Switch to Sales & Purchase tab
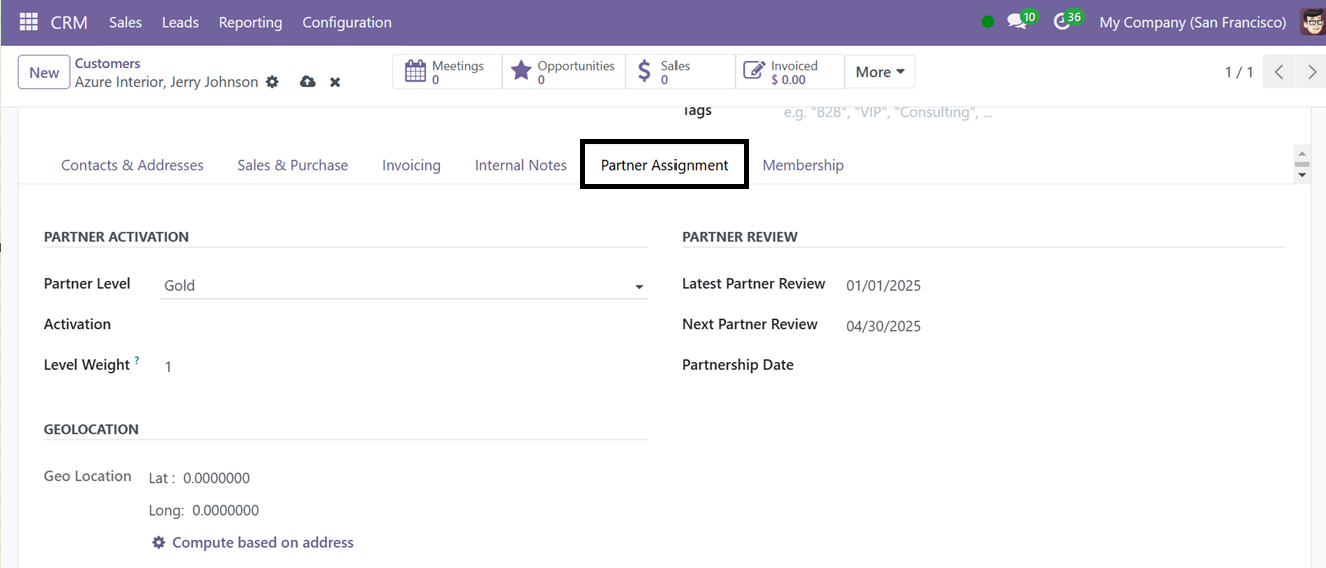The height and width of the screenshot is (568, 1326). click(x=293, y=165)
